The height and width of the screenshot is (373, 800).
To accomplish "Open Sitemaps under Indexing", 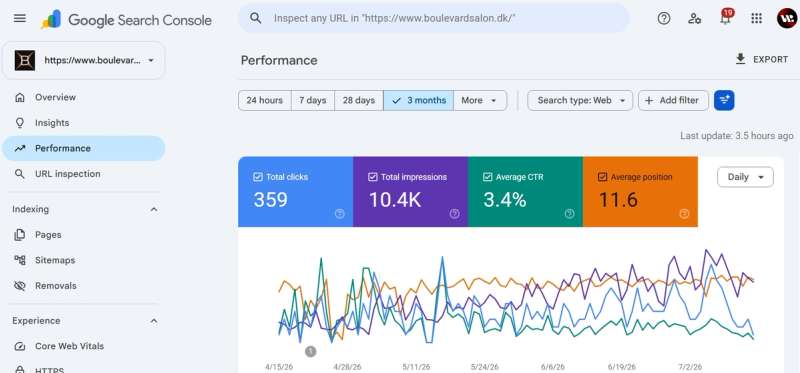I will pos(84,260).
